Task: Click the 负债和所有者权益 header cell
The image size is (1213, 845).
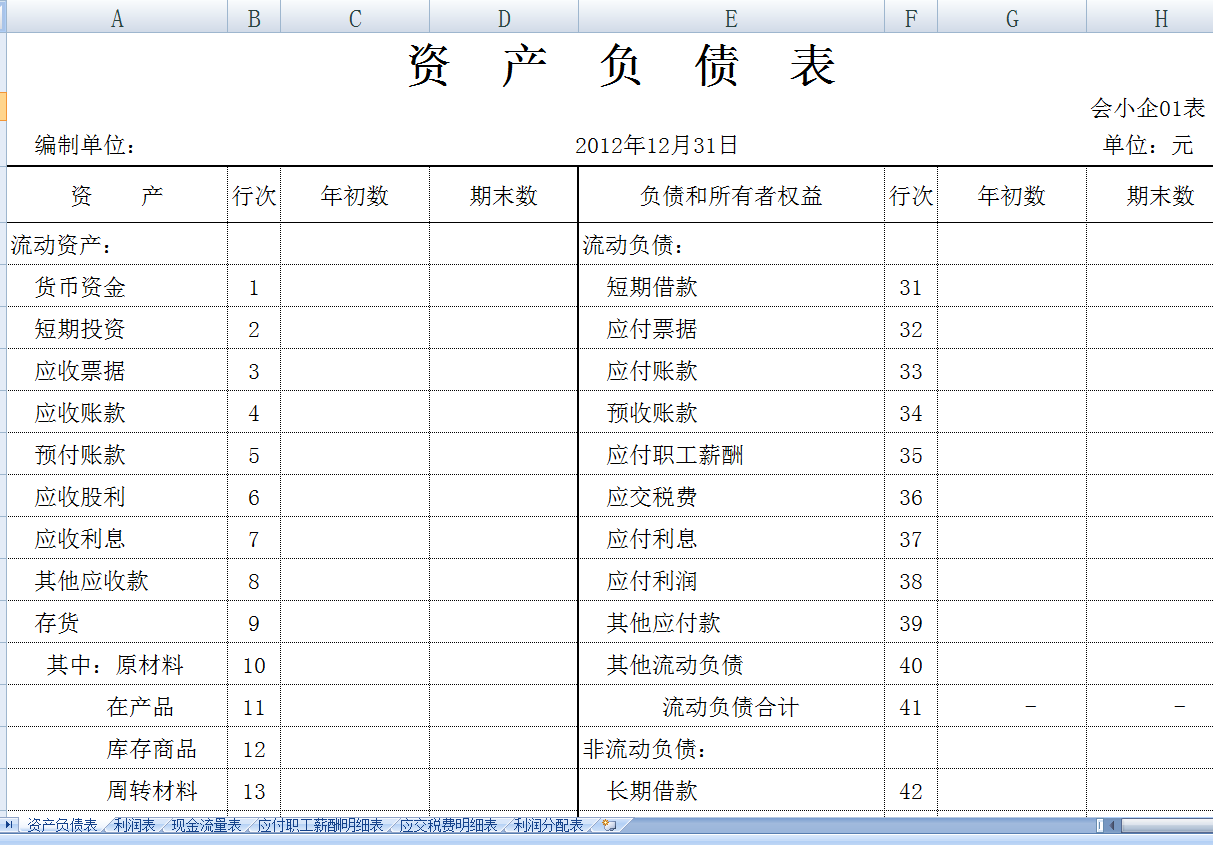Action: tap(731, 196)
